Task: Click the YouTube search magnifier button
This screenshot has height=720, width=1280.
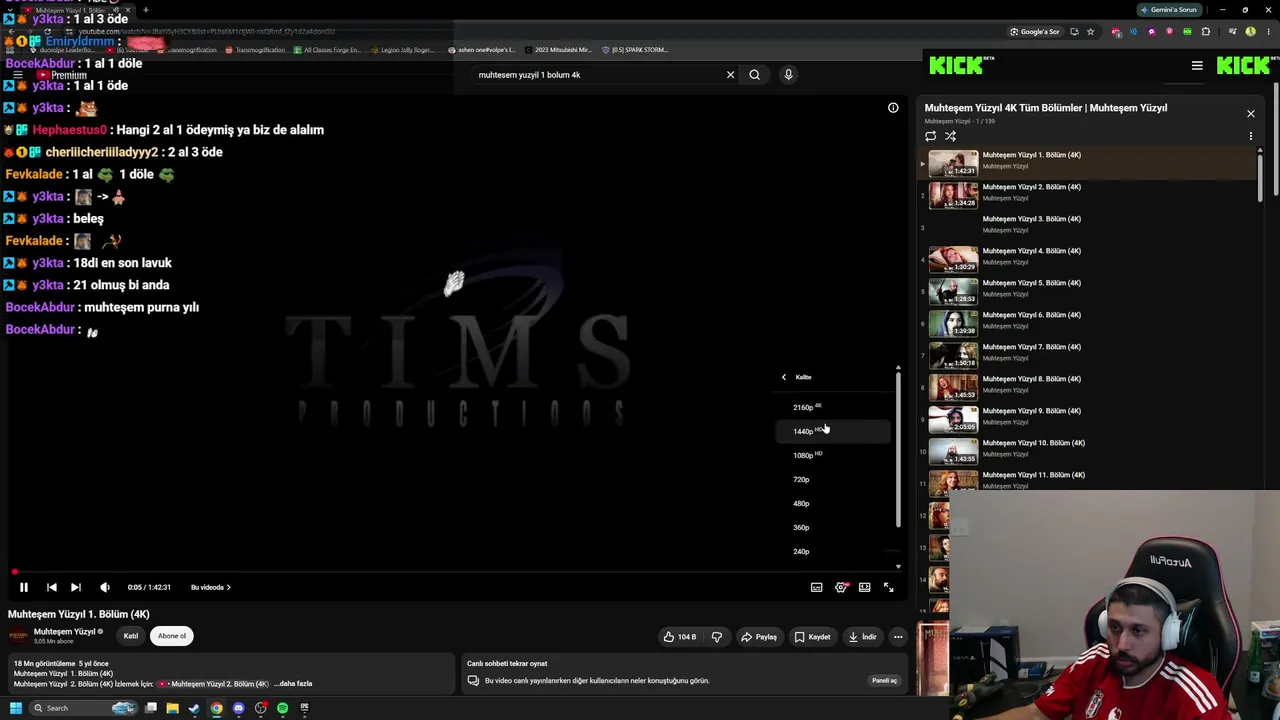Action: pos(755,74)
